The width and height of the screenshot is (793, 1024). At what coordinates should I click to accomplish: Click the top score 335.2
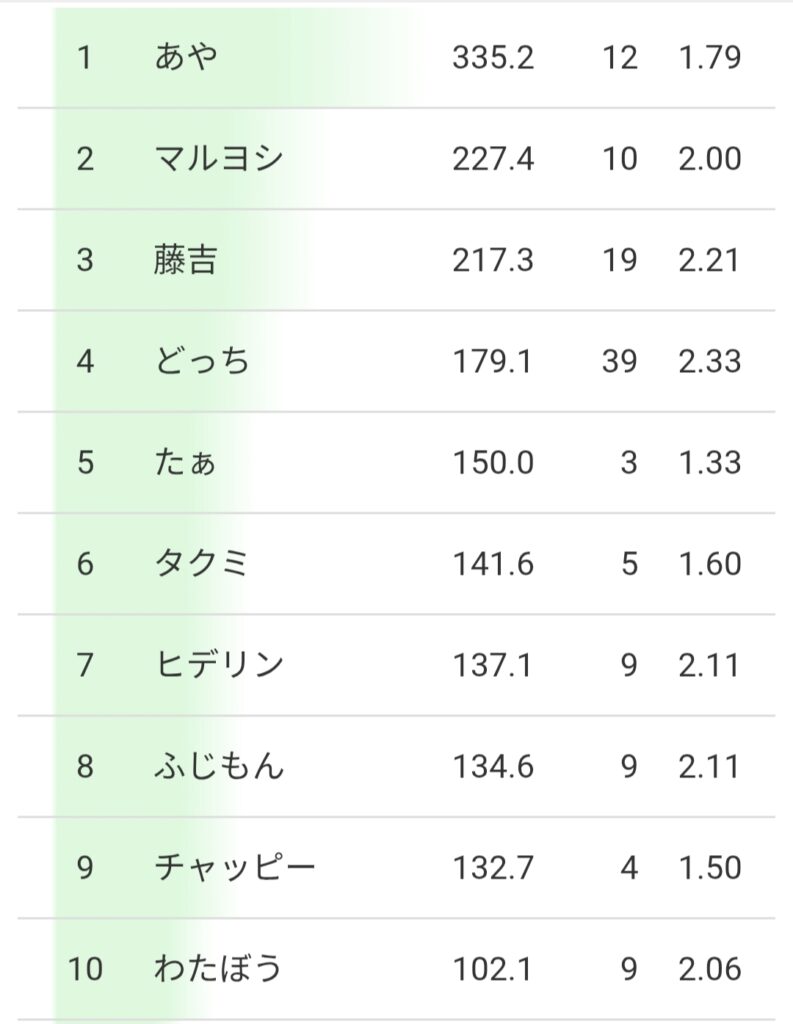(493, 57)
